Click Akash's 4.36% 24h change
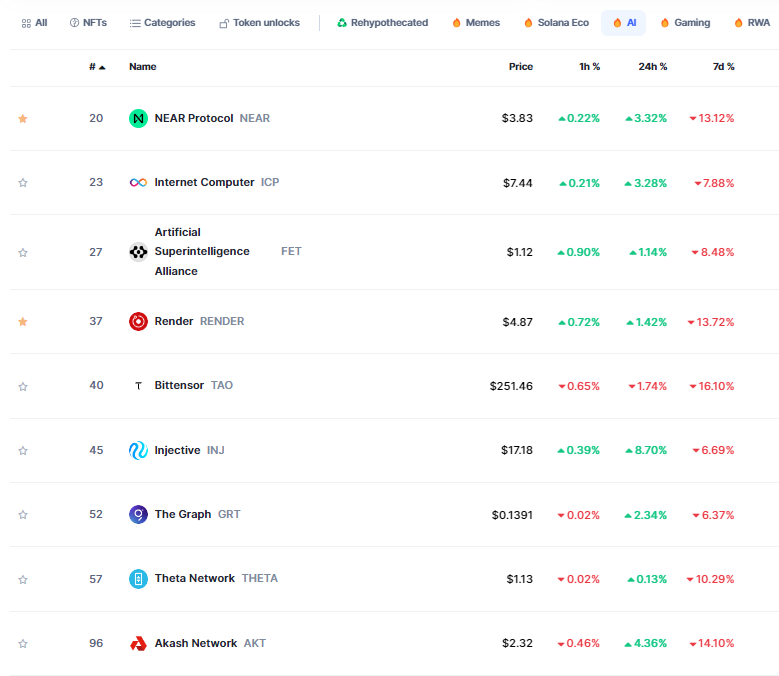Viewport: 779px width, 676px height. 645,643
